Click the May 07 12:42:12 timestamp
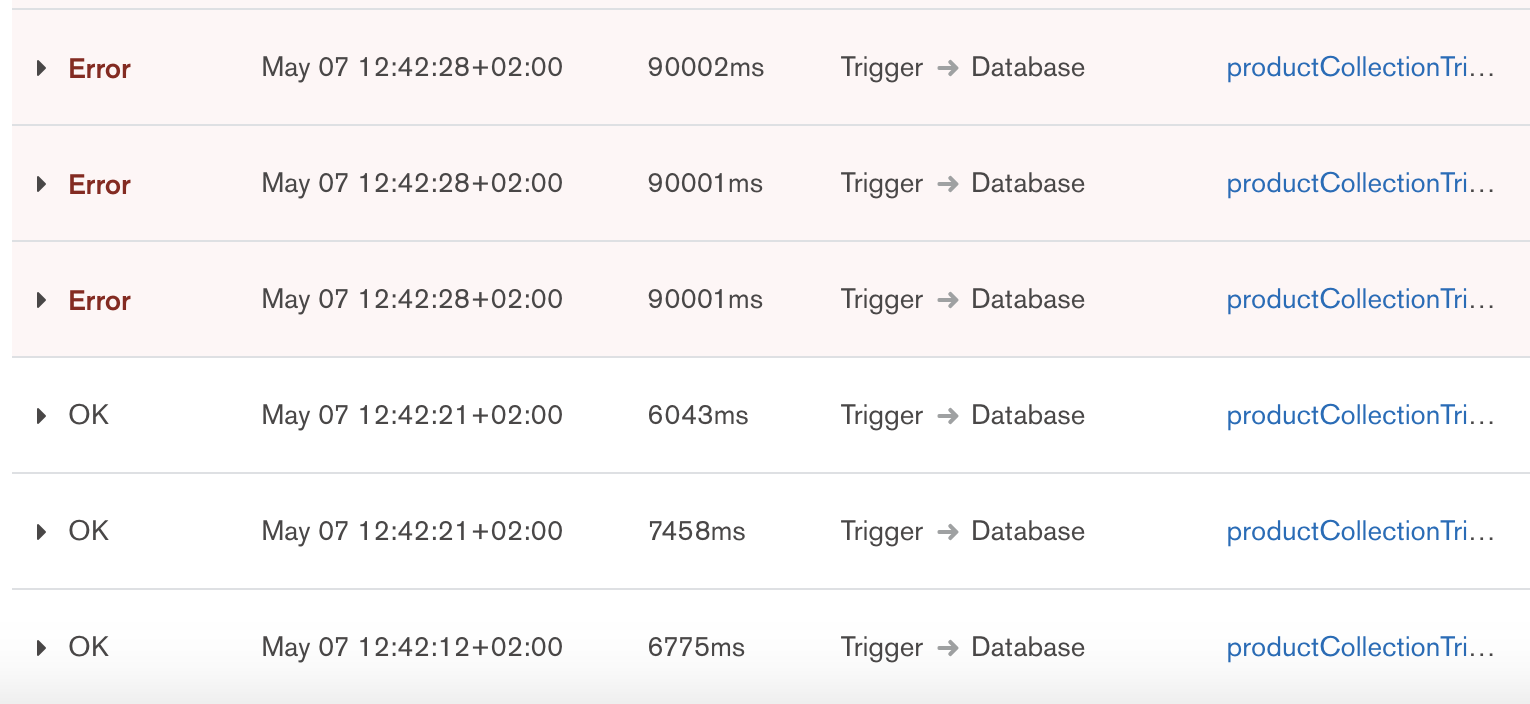This screenshot has height=704, width=1530. (412, 648)
